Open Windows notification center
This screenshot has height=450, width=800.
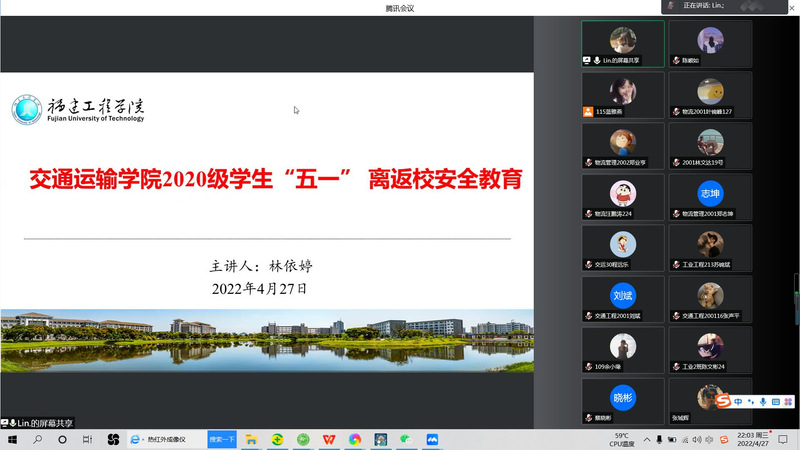tap(783, 439)
